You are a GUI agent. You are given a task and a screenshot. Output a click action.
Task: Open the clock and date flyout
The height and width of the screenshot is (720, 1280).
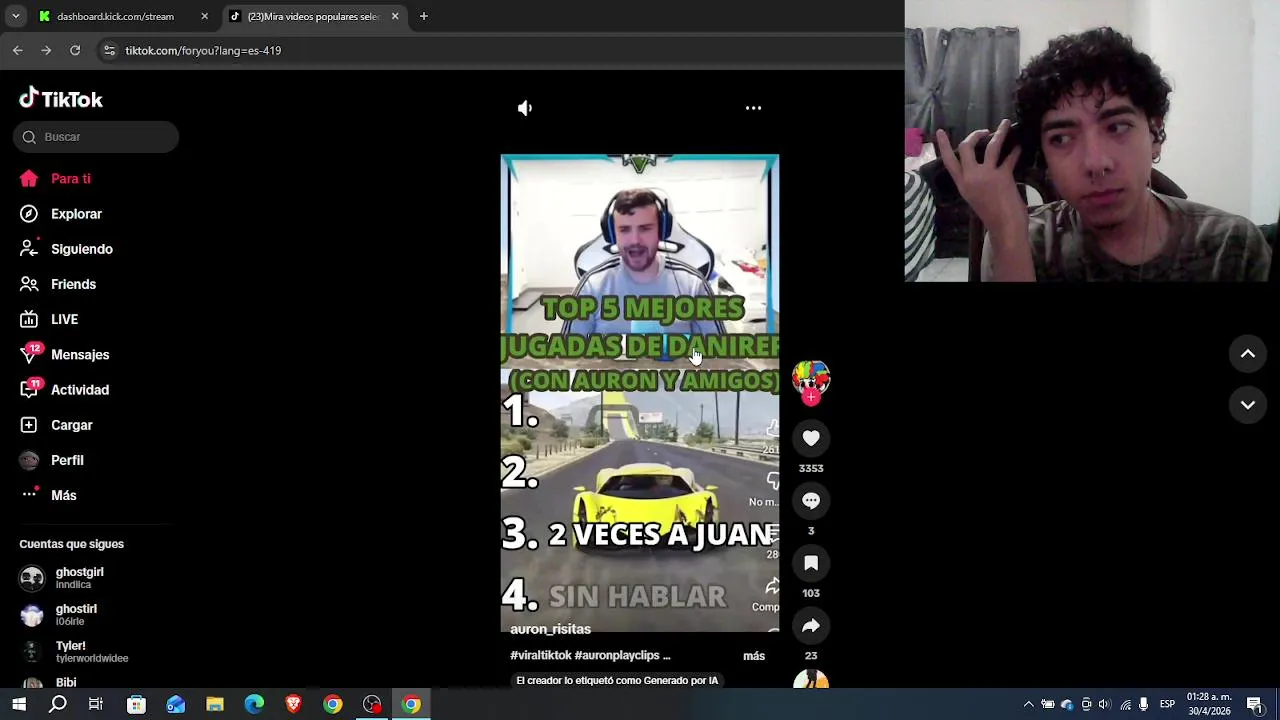point(1209,704)
